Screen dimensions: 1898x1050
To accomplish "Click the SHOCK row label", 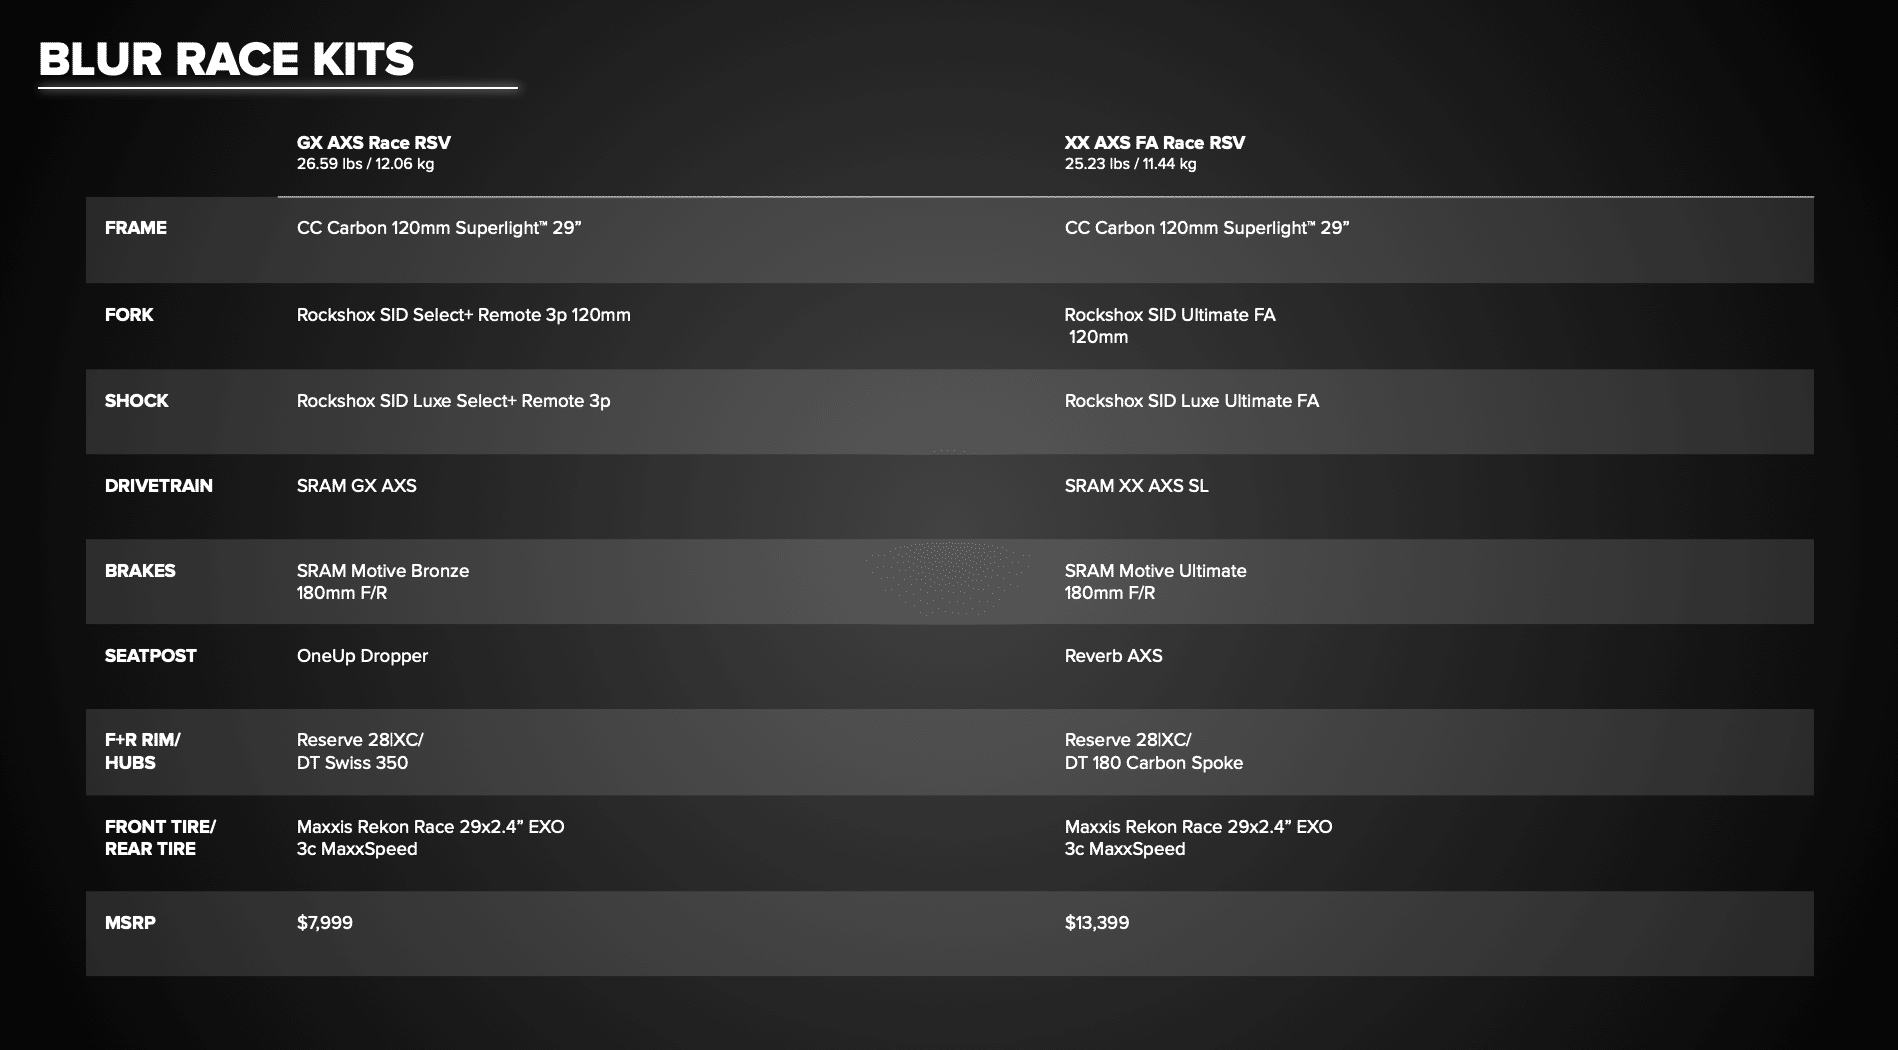I will pyautogui.click(x=137, y=401).
